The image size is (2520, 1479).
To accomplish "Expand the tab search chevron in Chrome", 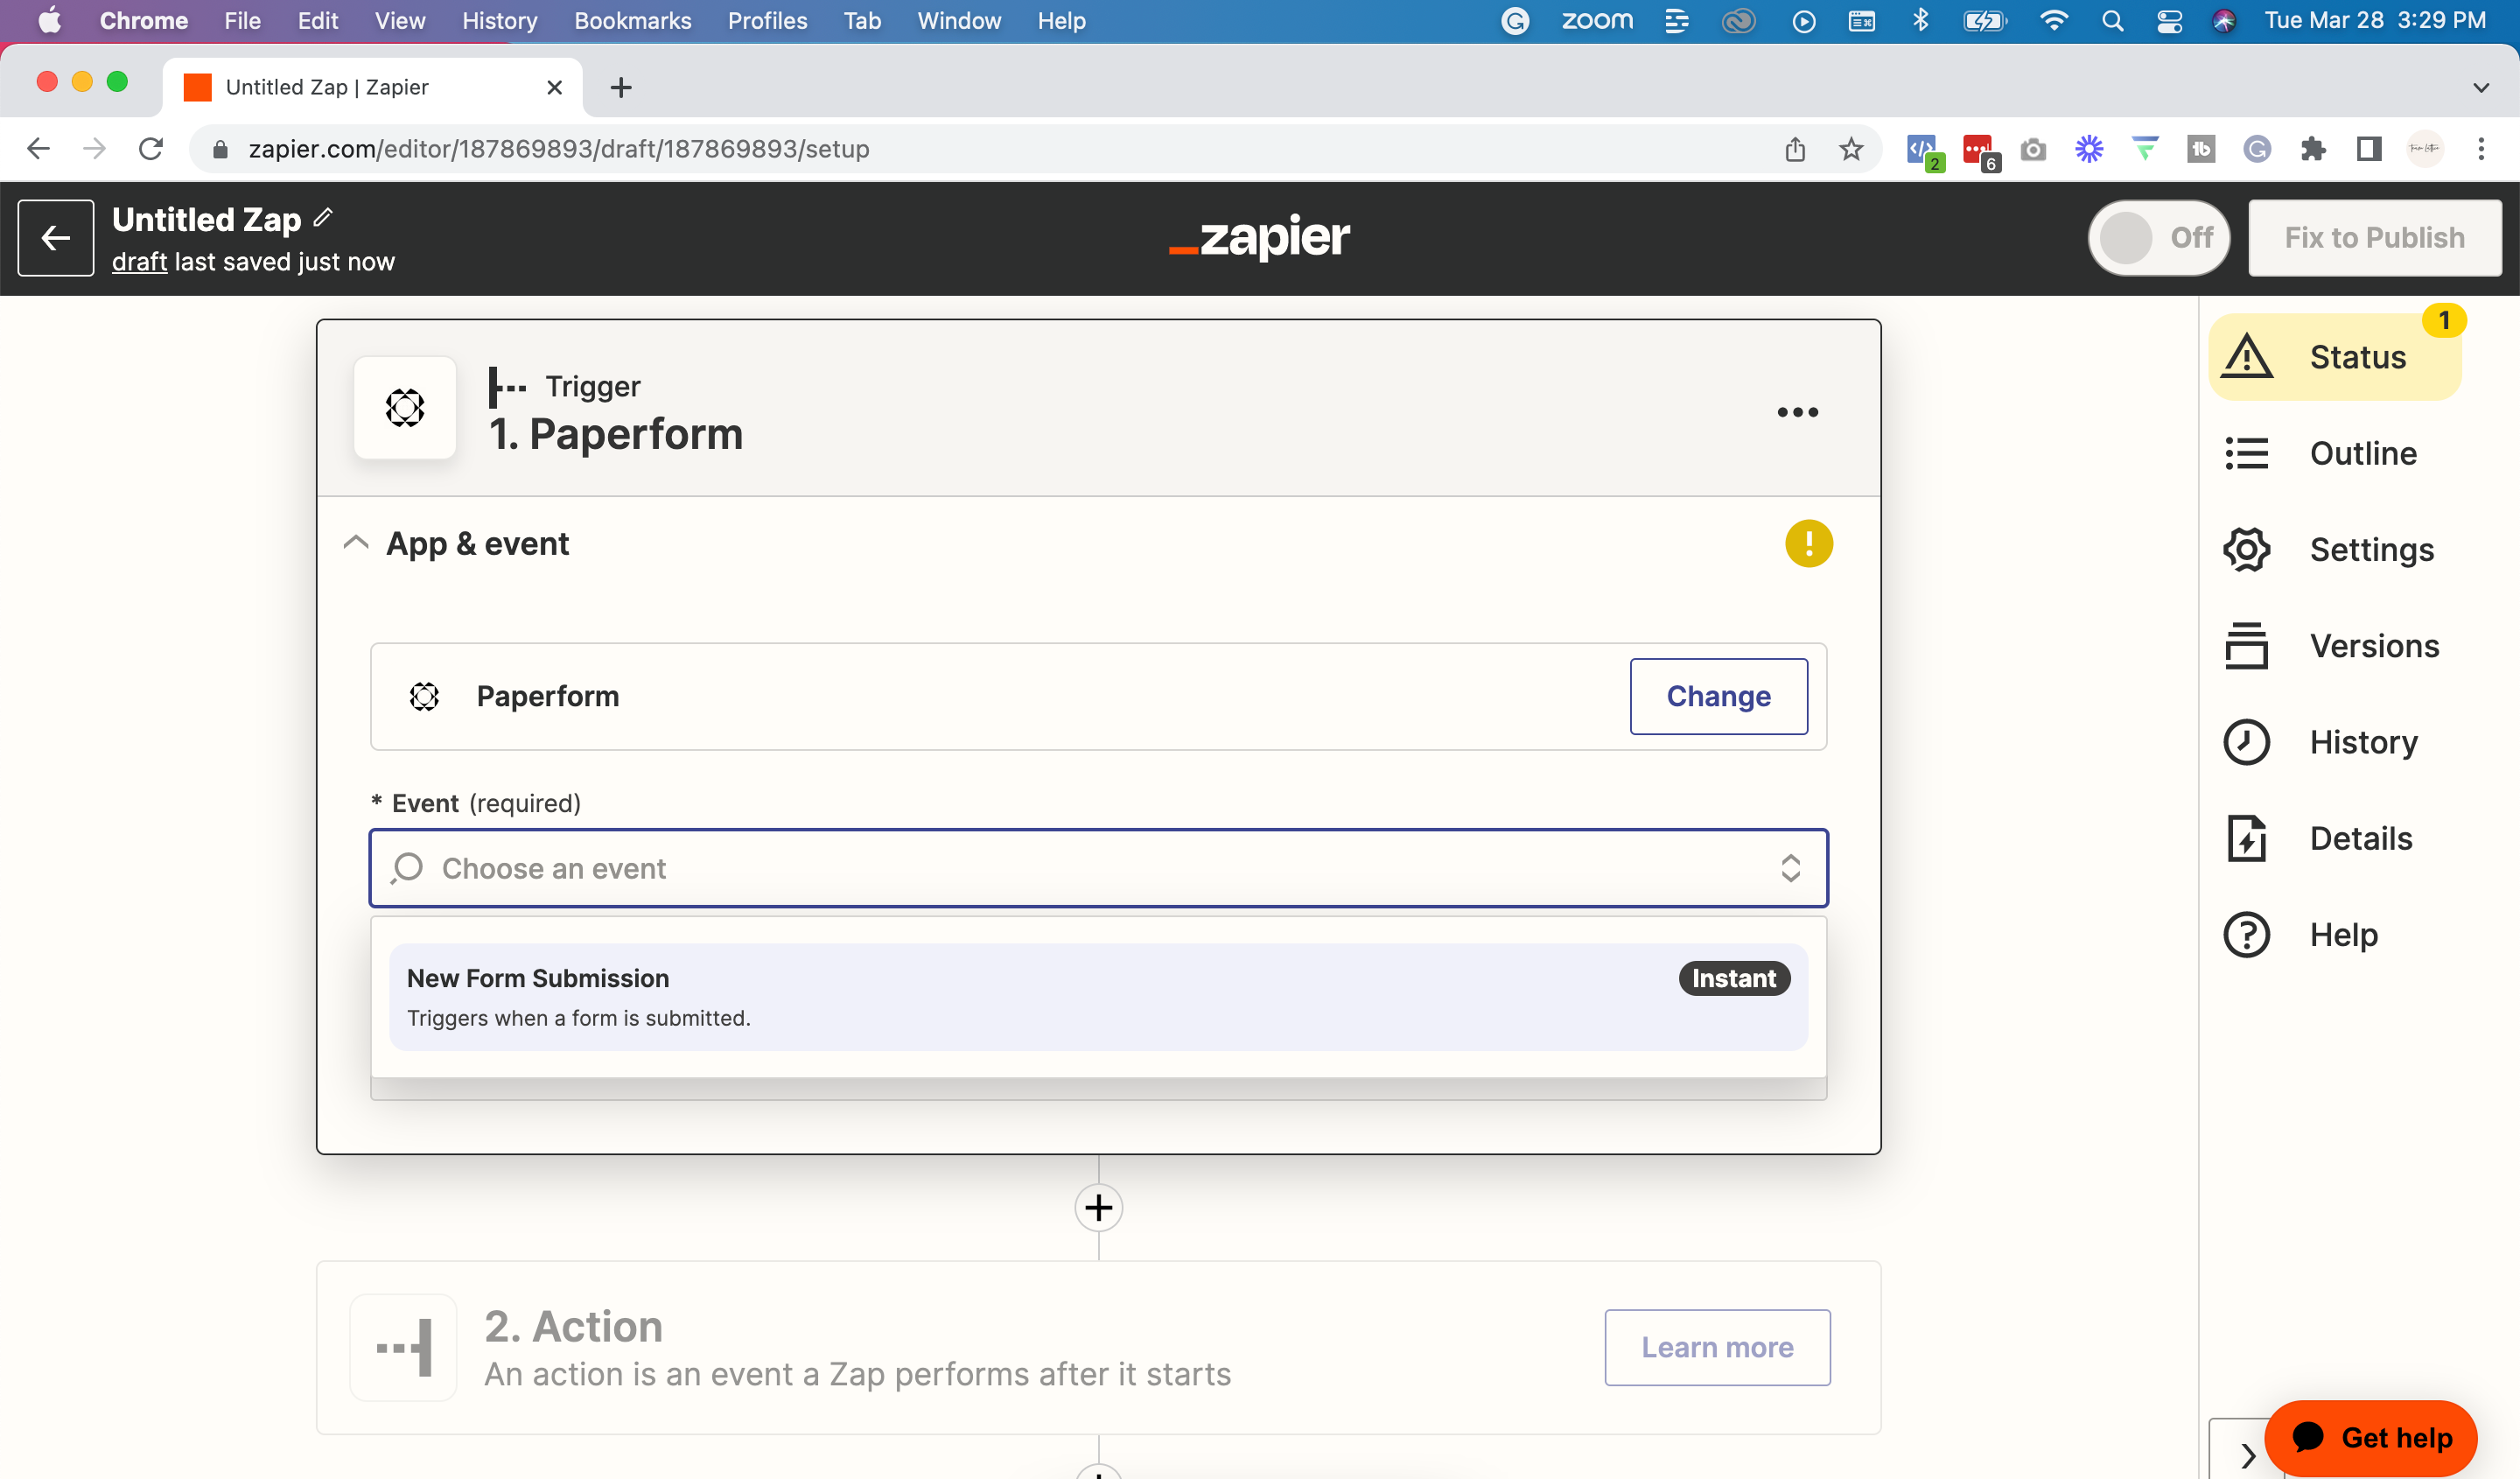I will point(2481,87).
